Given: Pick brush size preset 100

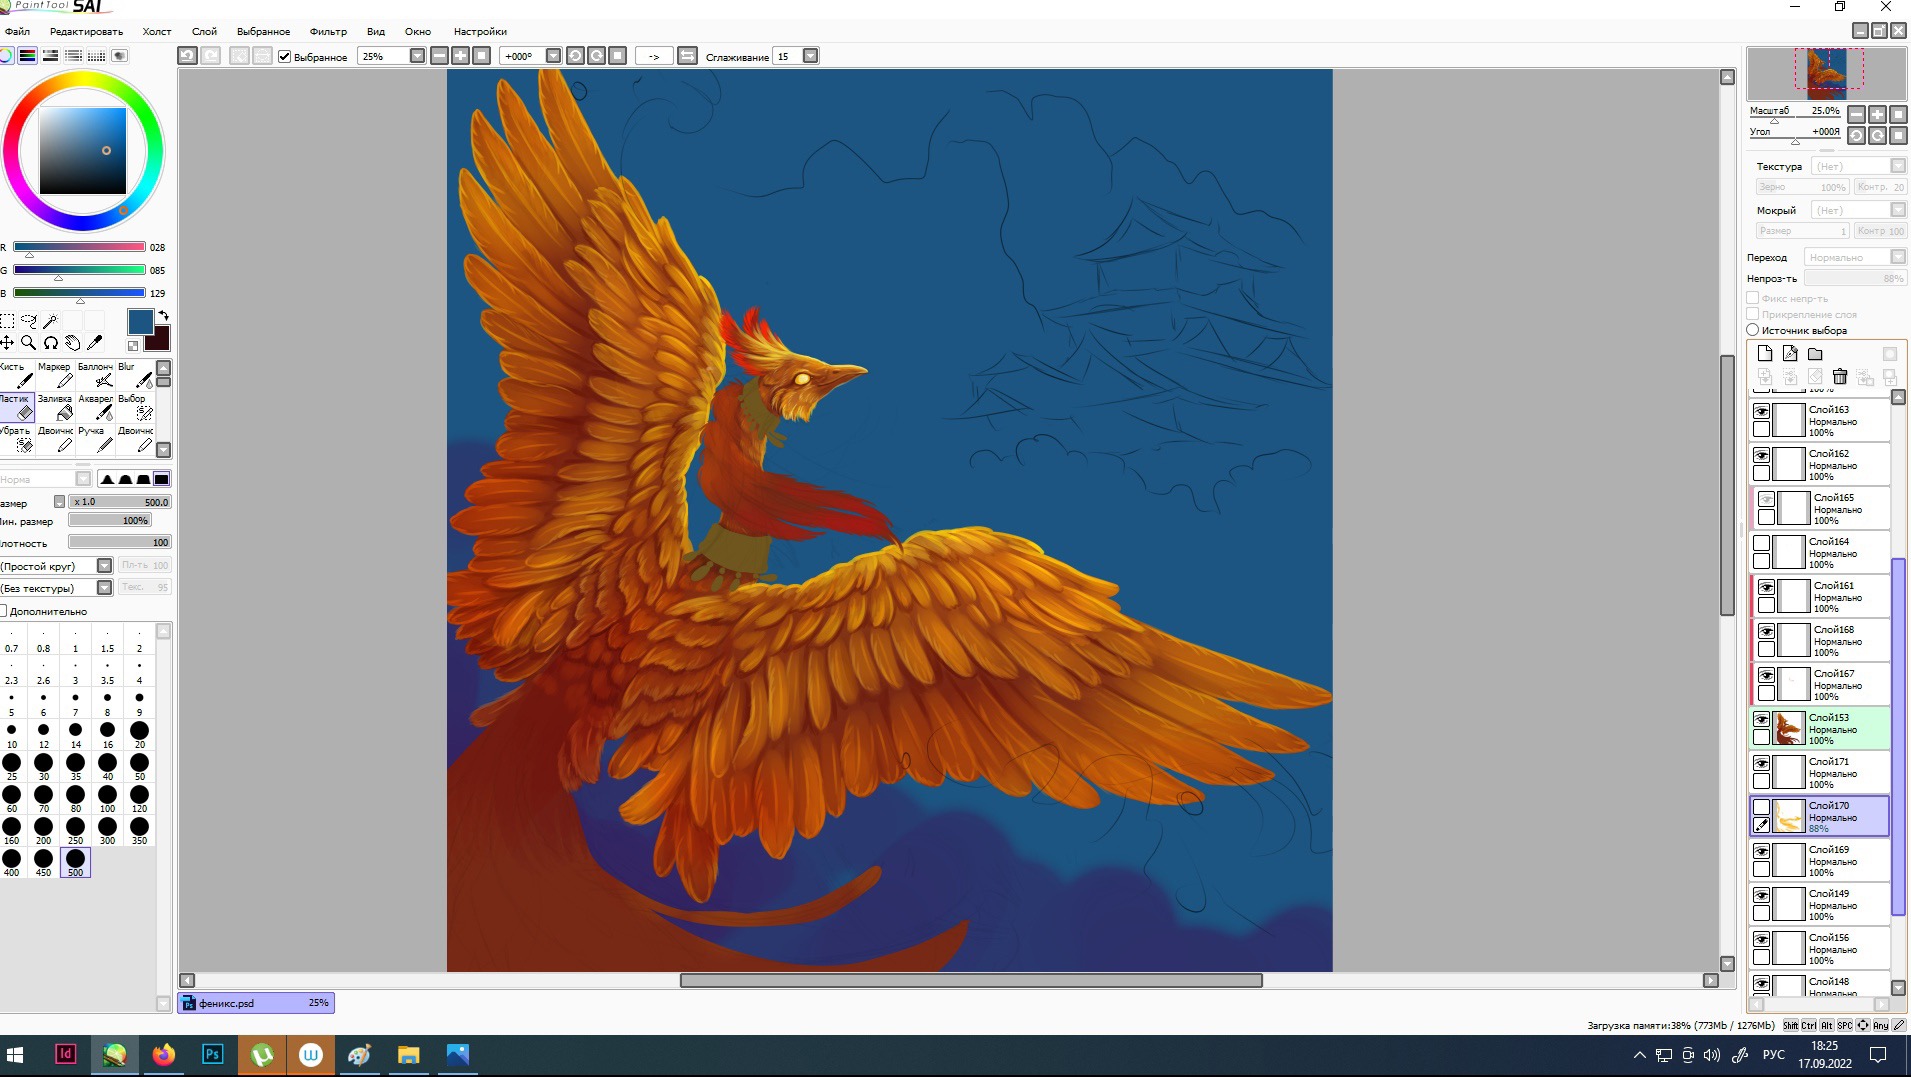Looking at the screenshot, I should tap(107, 798).
